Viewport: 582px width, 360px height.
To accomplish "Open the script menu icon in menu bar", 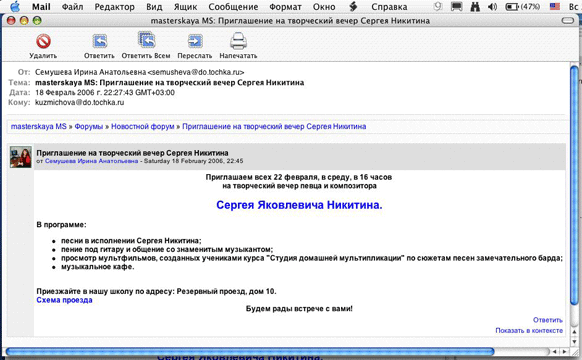I will pos(353,6).
